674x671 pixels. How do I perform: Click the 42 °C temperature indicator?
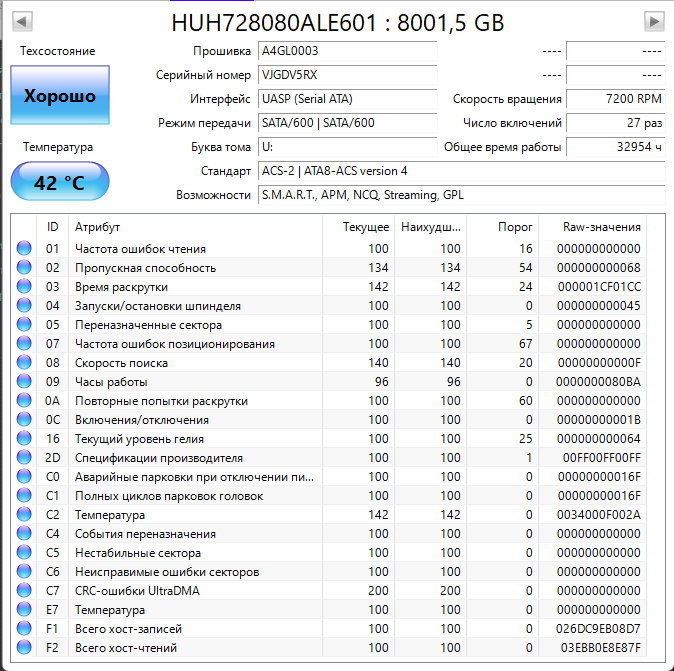[x=60, y=181]
